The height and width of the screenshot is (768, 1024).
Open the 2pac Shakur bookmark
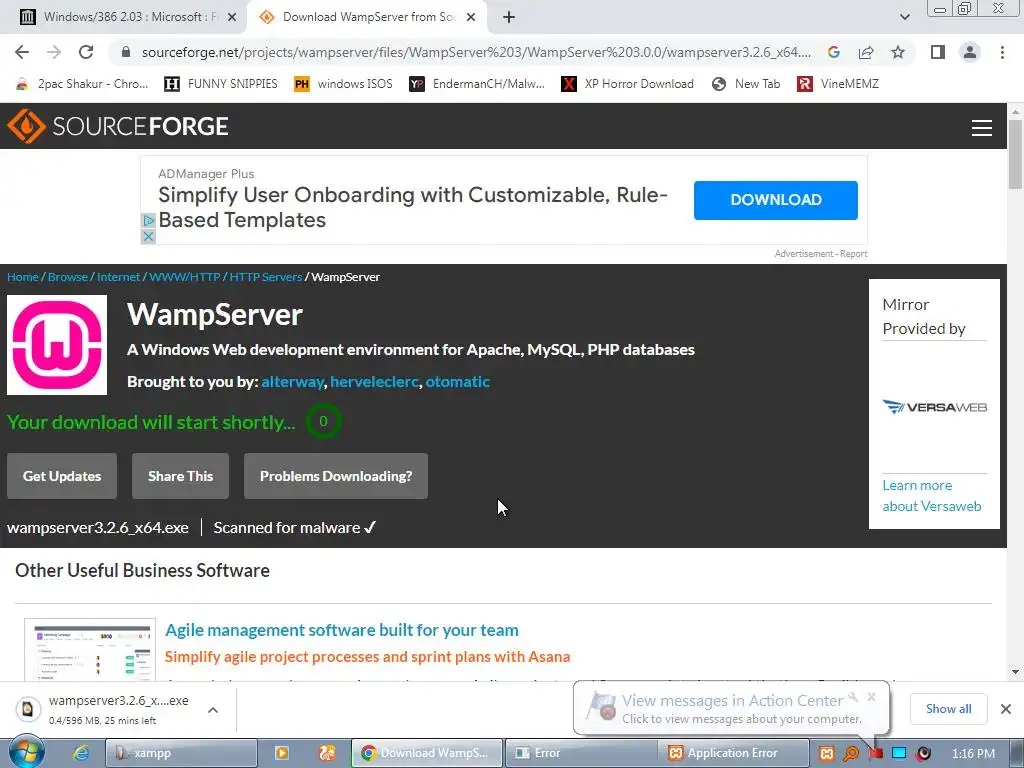[x=82, y=84]
